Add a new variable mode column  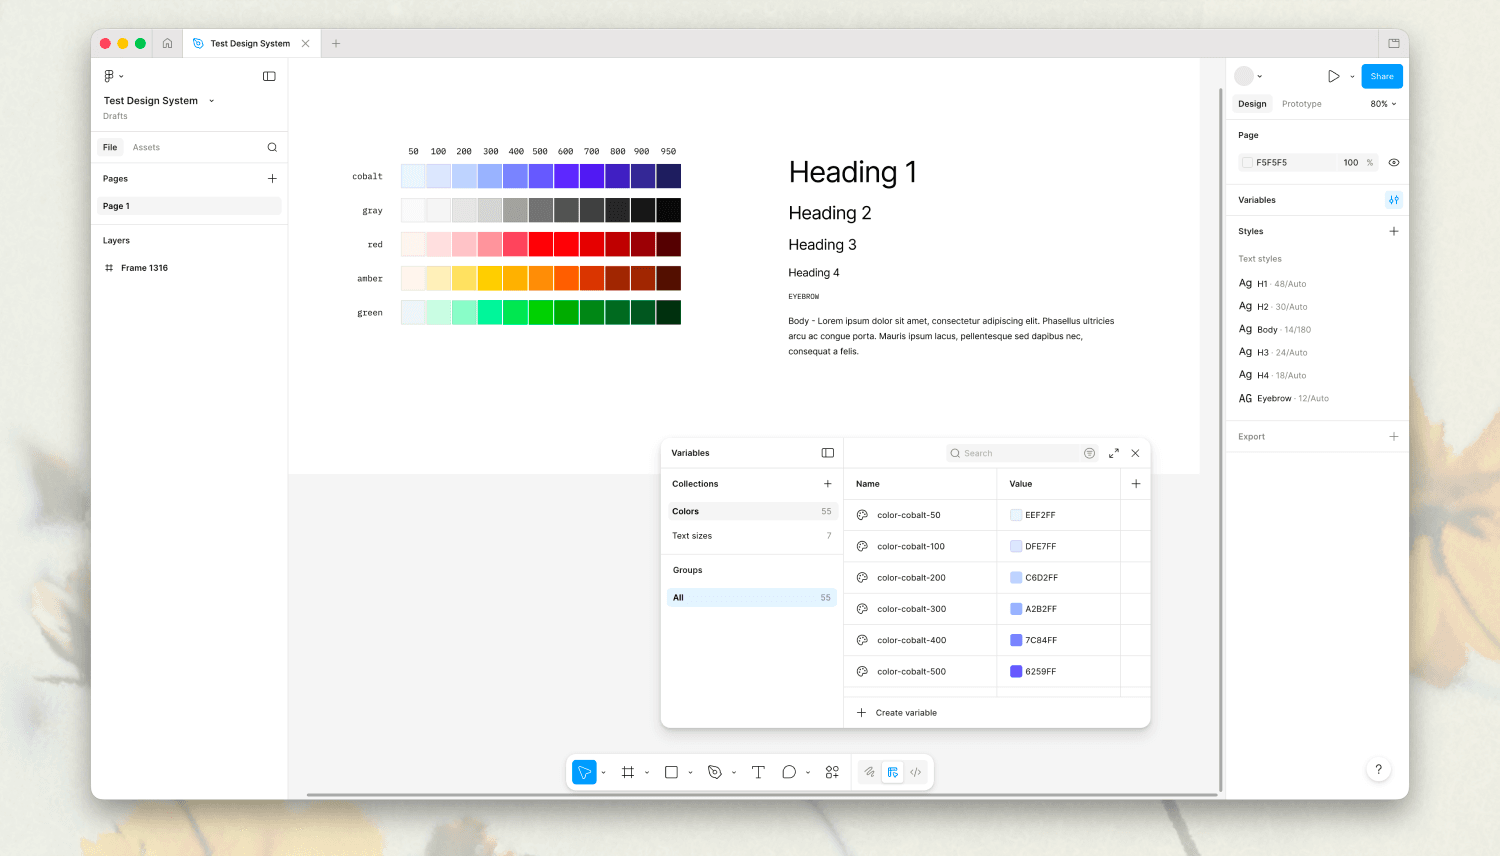pos(1136,484)
